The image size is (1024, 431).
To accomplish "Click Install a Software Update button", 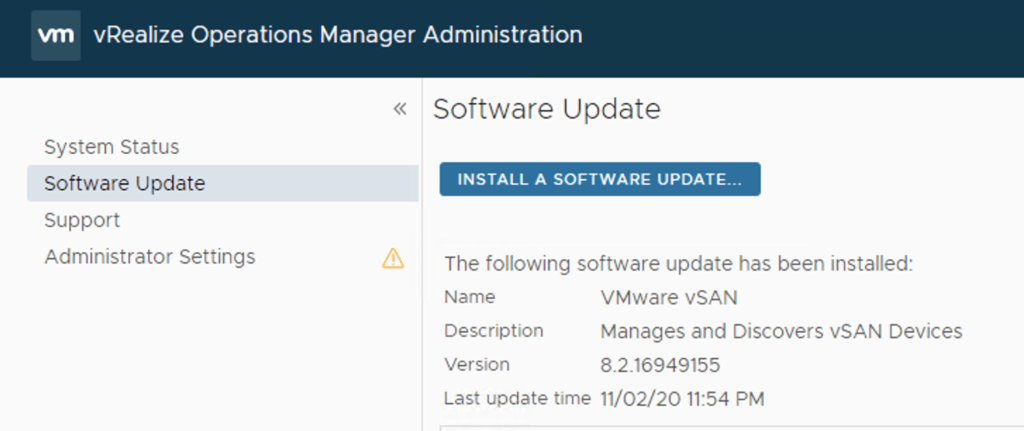I will [x=600, y=179].
